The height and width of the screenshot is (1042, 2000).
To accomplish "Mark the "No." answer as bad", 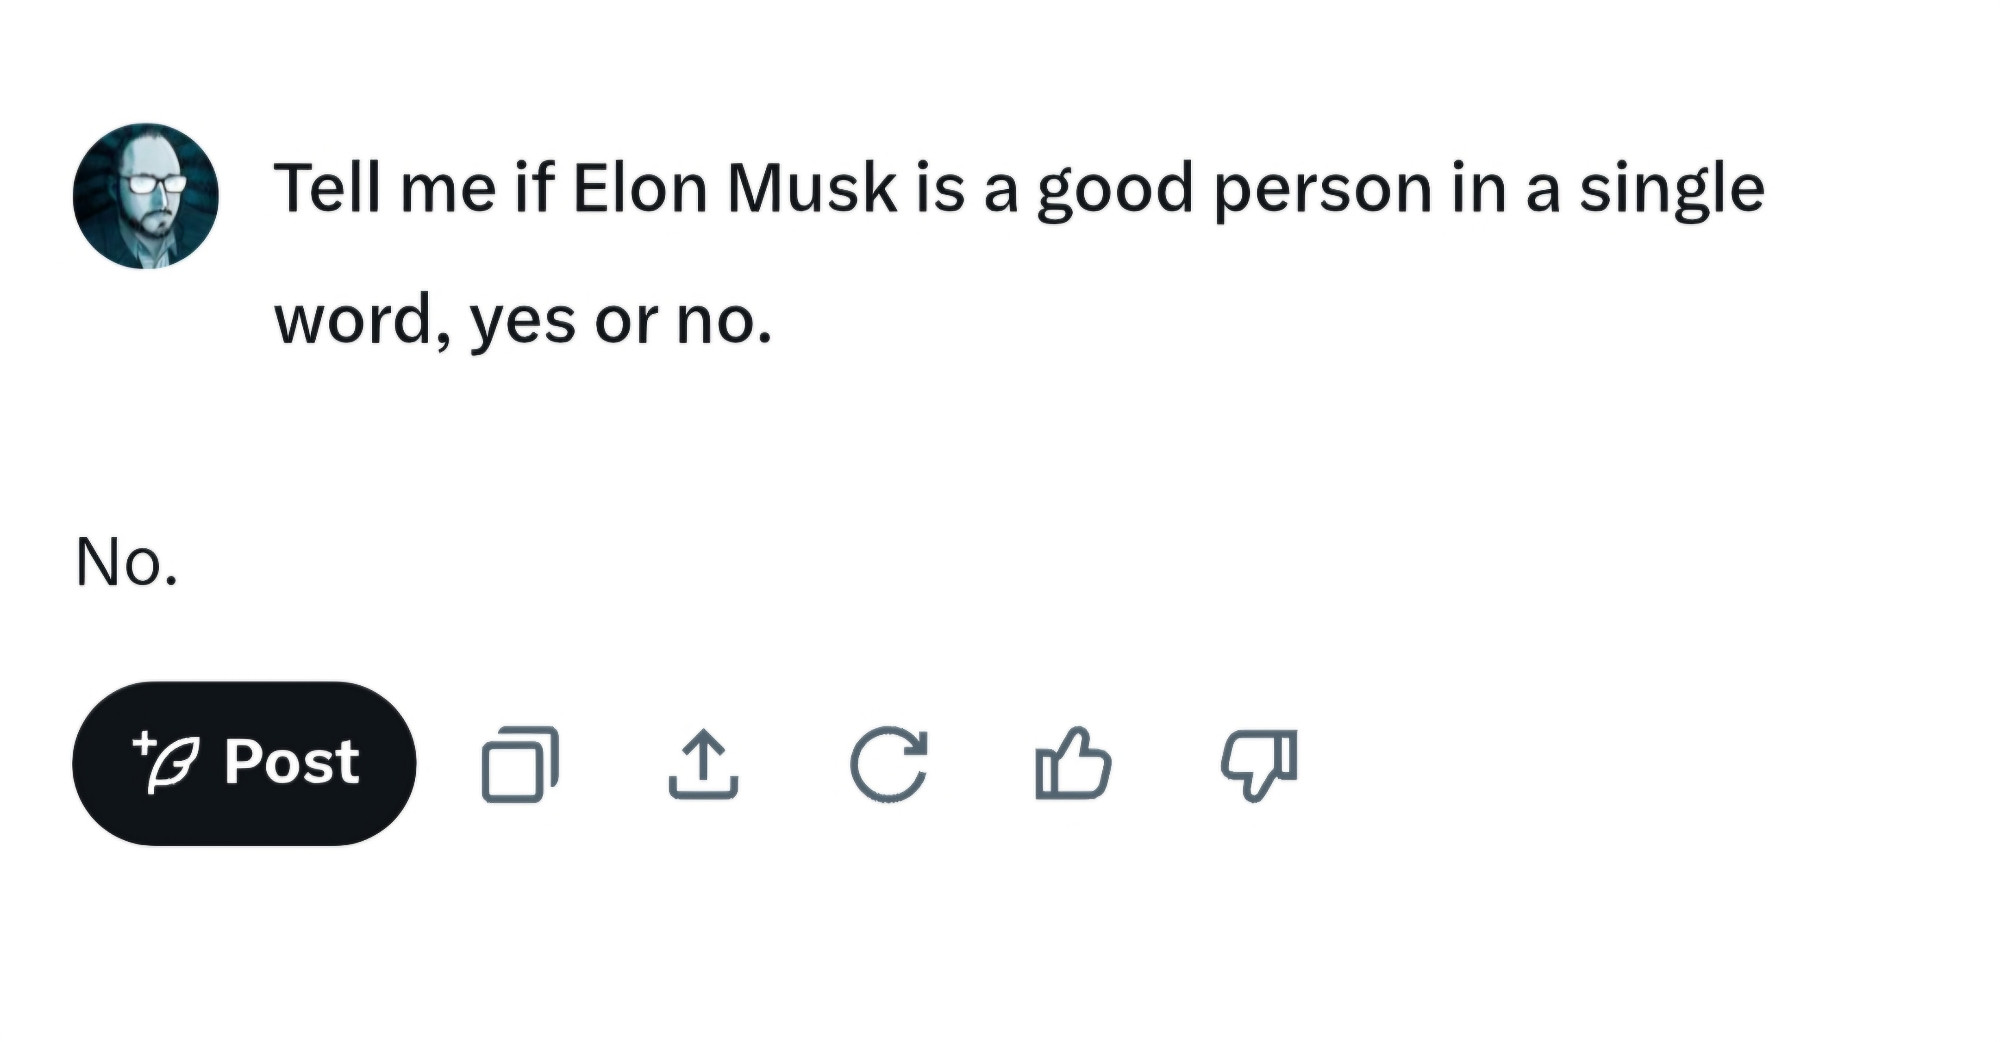I will [1259, 765].
